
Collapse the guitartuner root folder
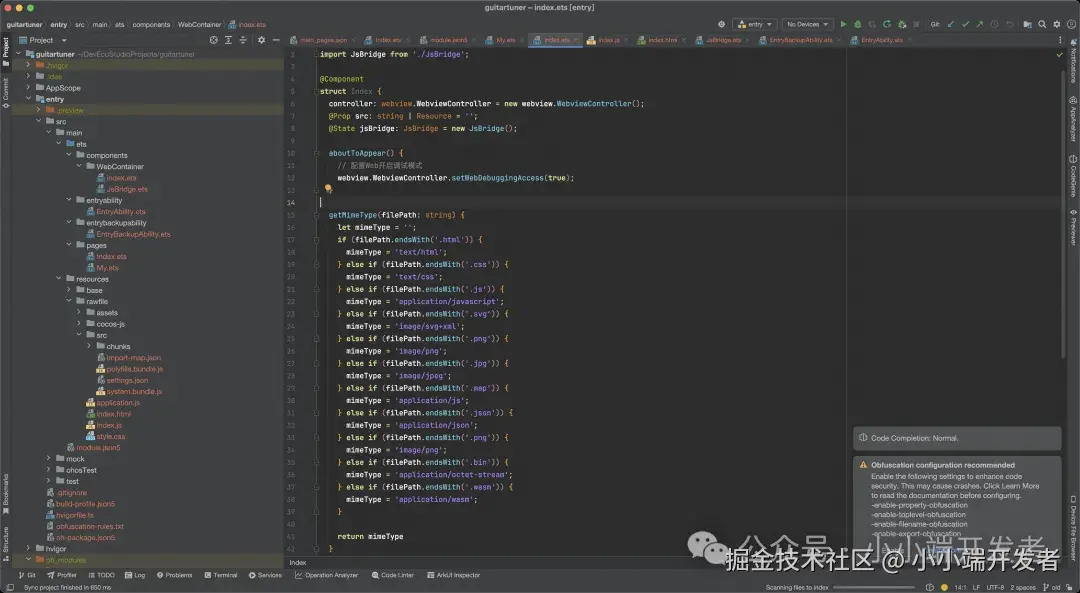click(19, 54)
